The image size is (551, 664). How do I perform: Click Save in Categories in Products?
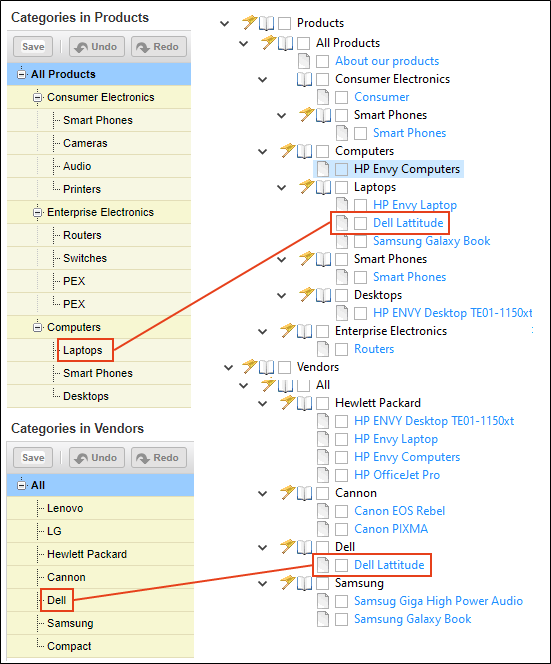33,47
